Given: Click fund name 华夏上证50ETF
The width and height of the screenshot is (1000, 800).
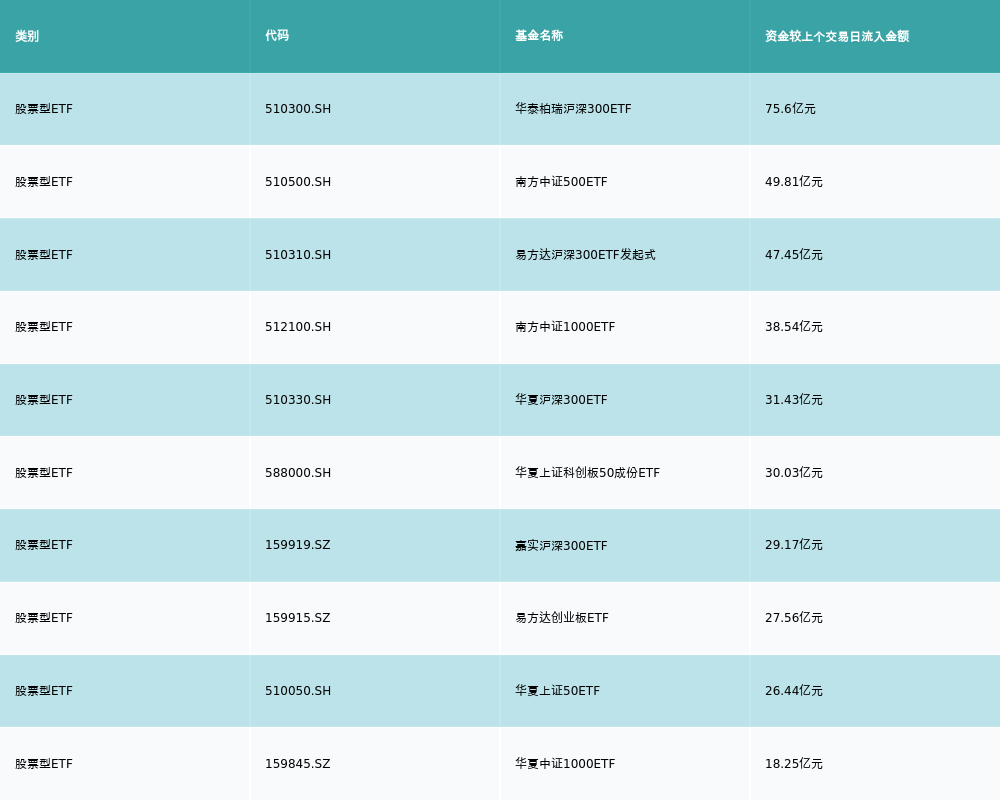Looking at the screenshot, I should [x=557, y=691].
